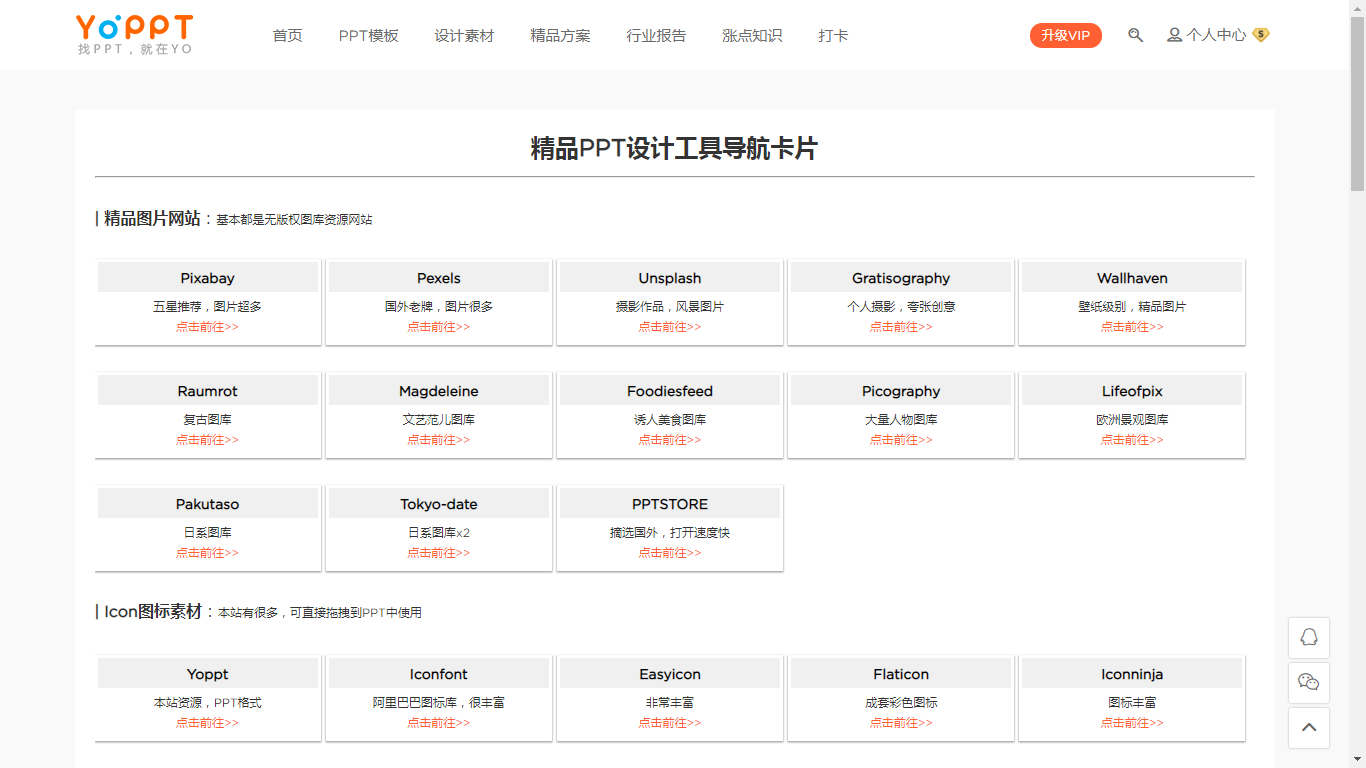Click 点击前往 under Unsplash
The width and height of the screenshot is (1366, 768).
(670, 327)
